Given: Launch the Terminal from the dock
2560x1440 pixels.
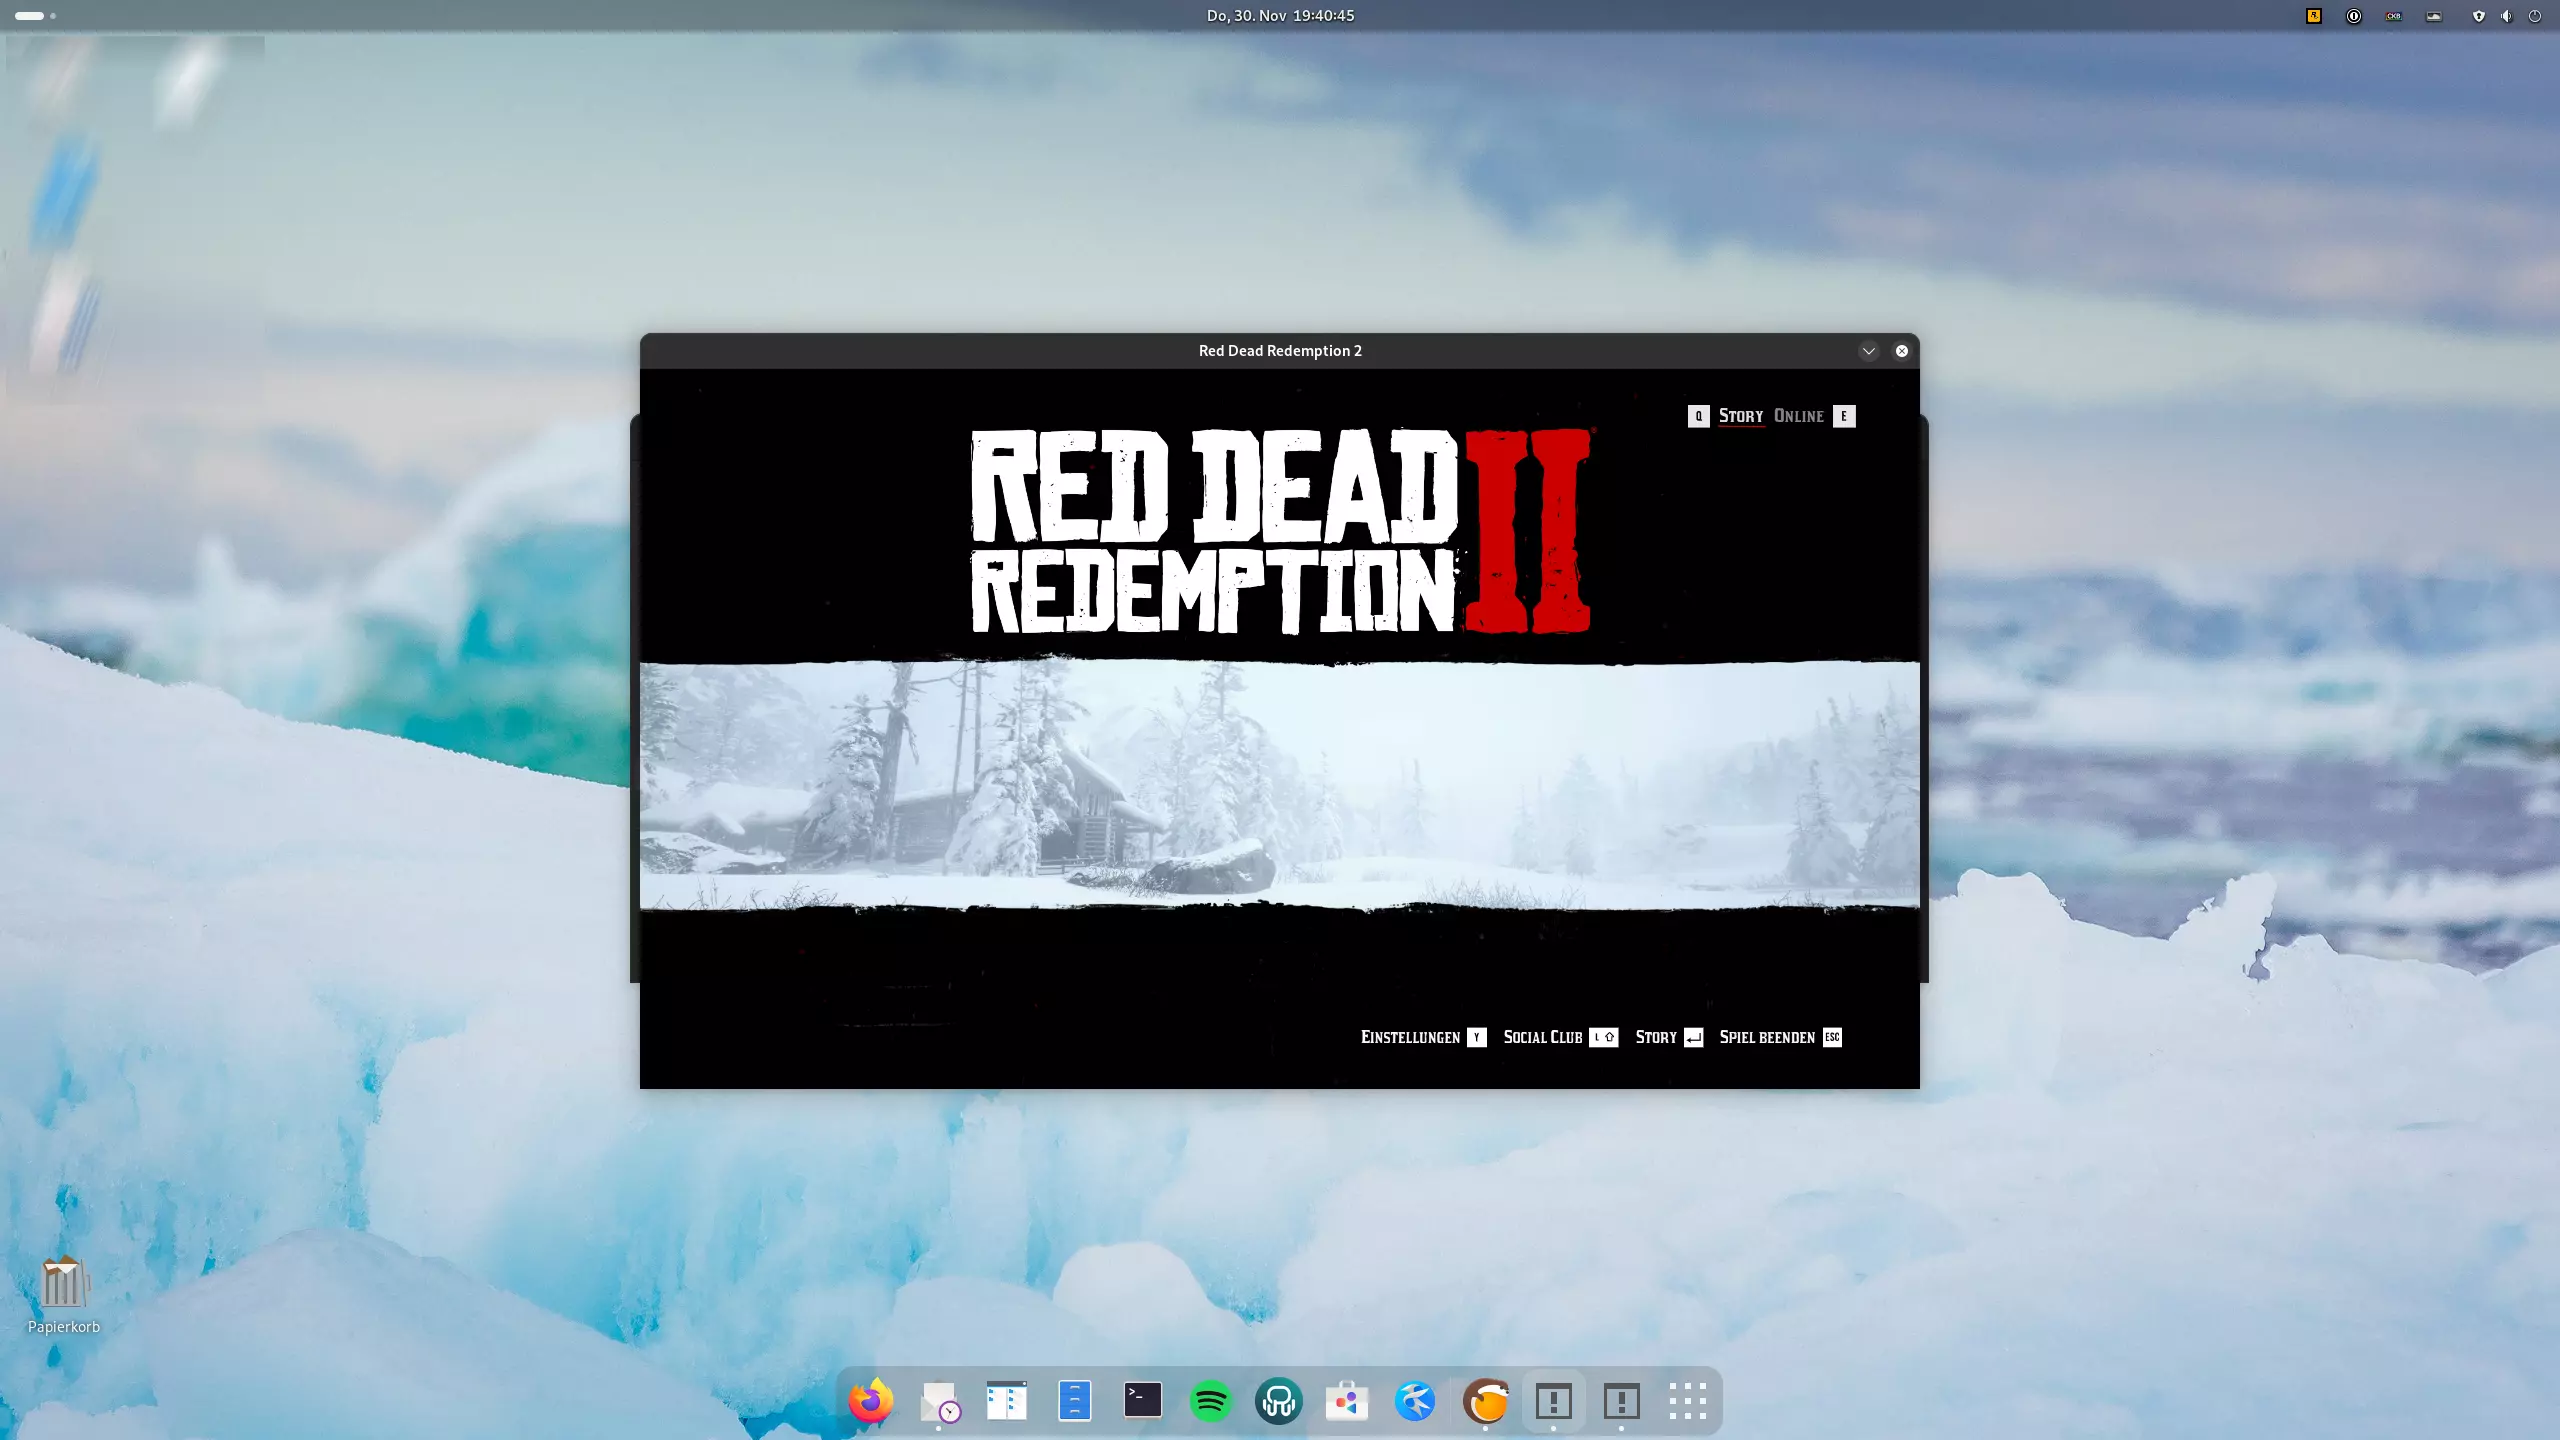Looking at the screenshot, I should tap(1143, 1400).
